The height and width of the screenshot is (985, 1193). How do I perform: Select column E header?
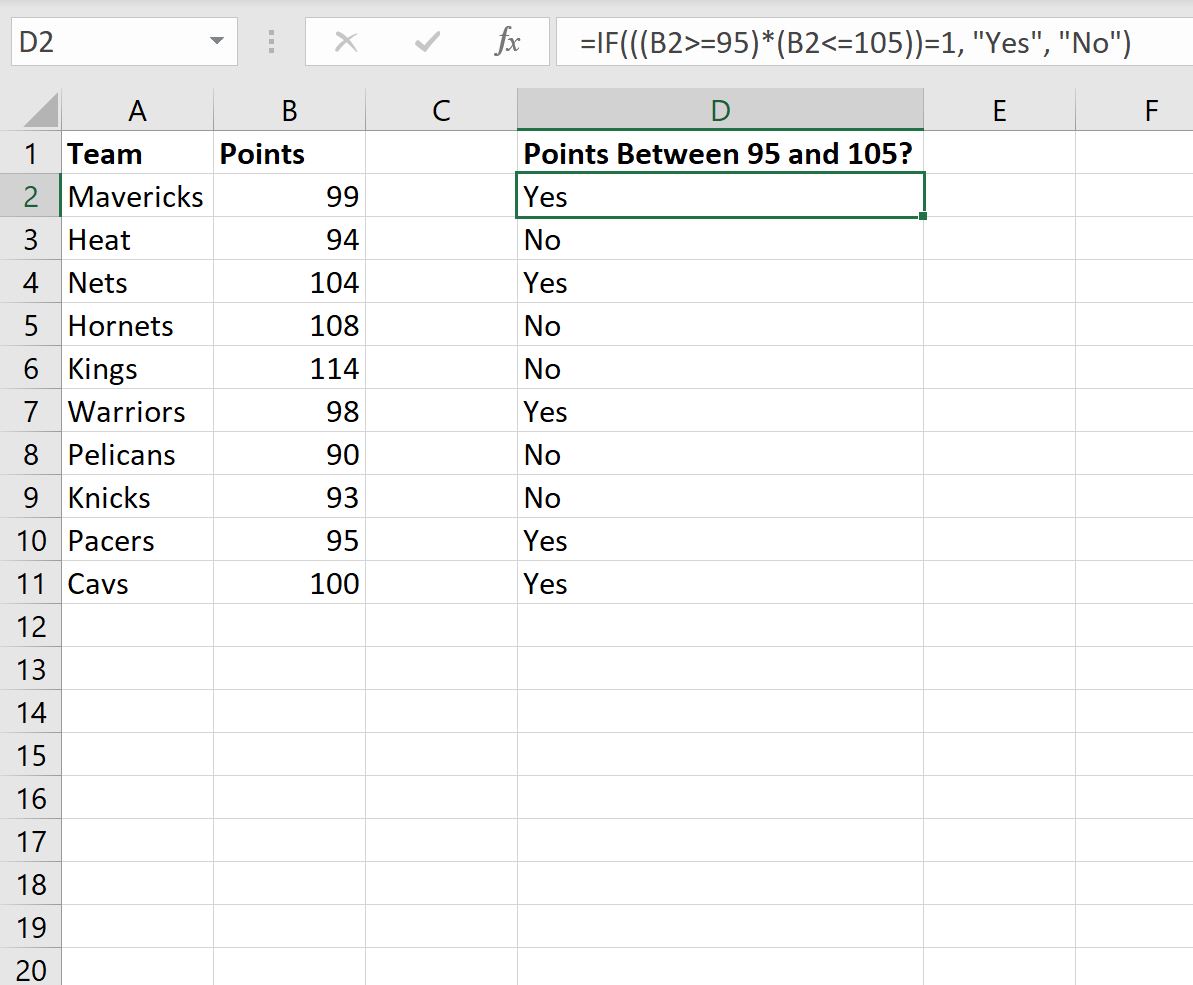click(999, 110)
